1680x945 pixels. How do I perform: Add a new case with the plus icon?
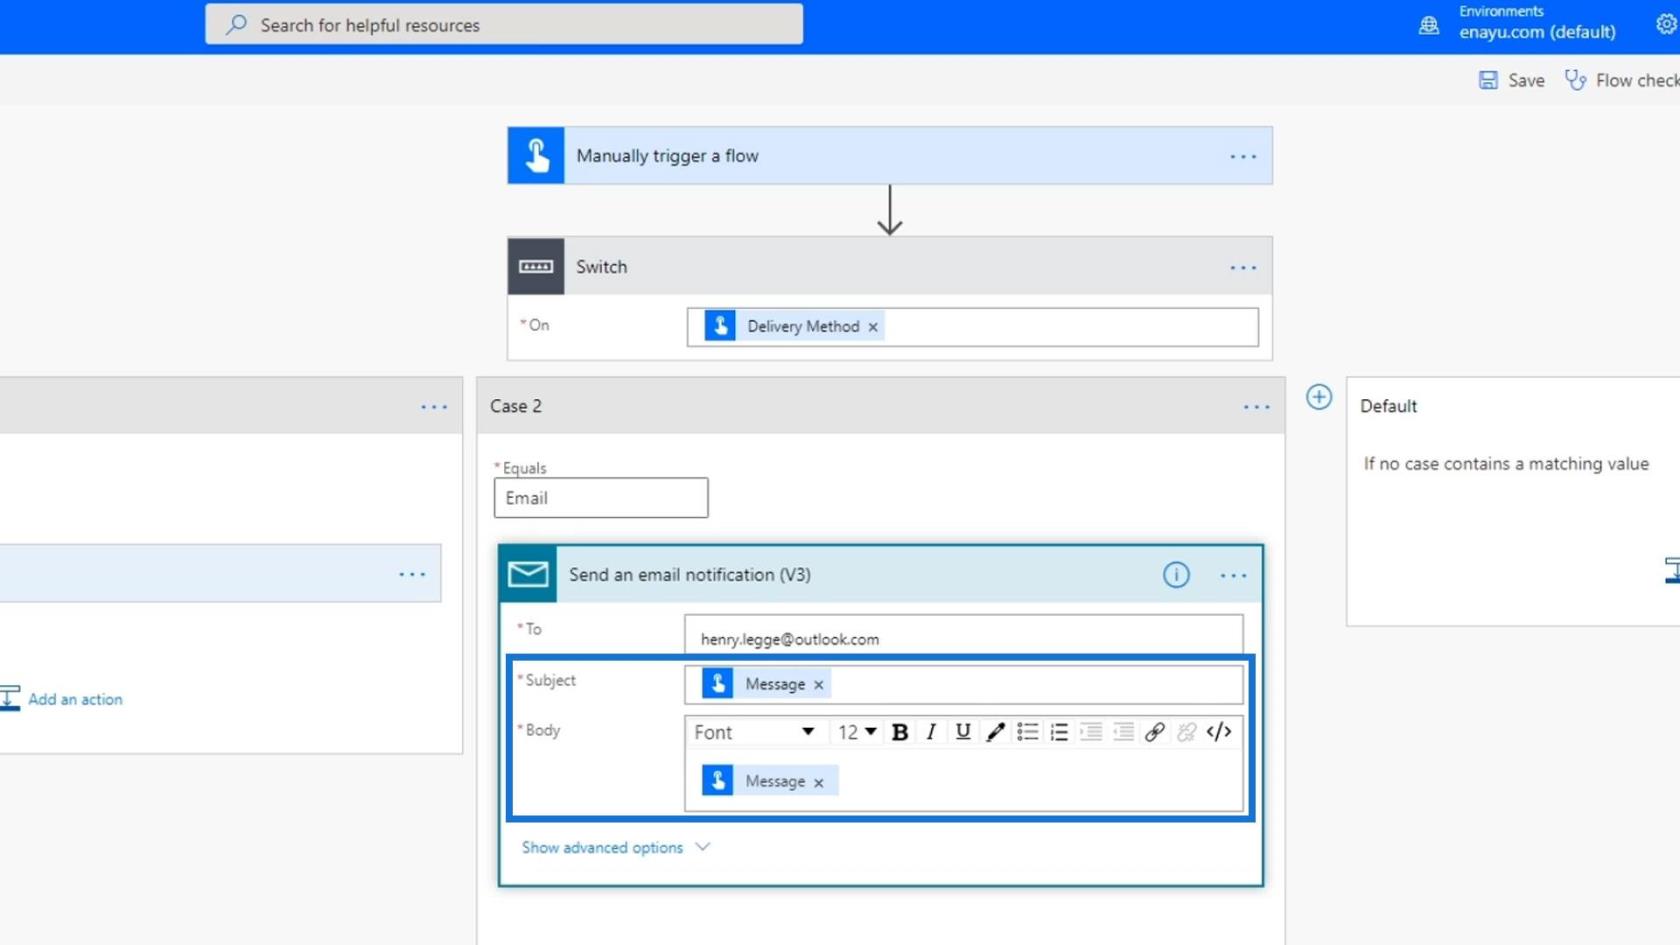pos(1319,397)
